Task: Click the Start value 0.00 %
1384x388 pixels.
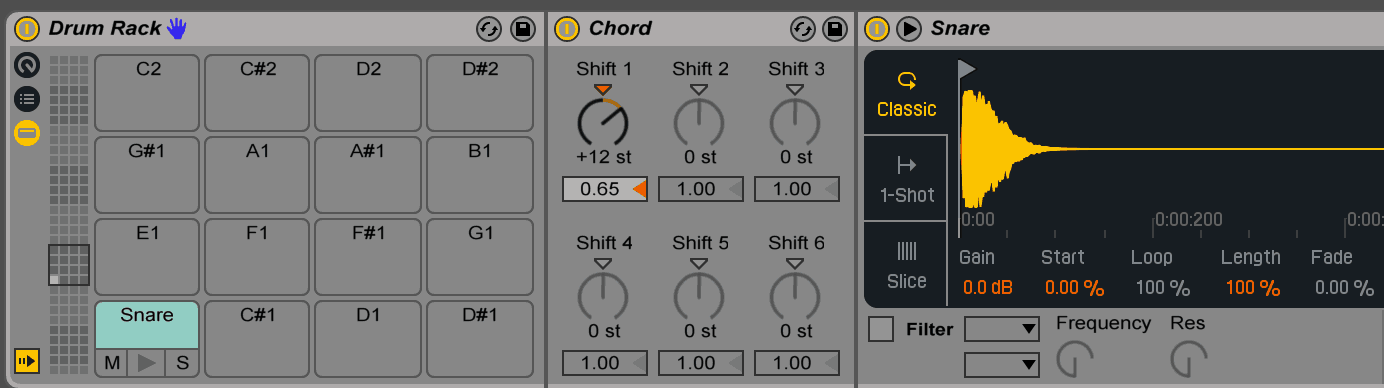Action: click(1074, 288)
